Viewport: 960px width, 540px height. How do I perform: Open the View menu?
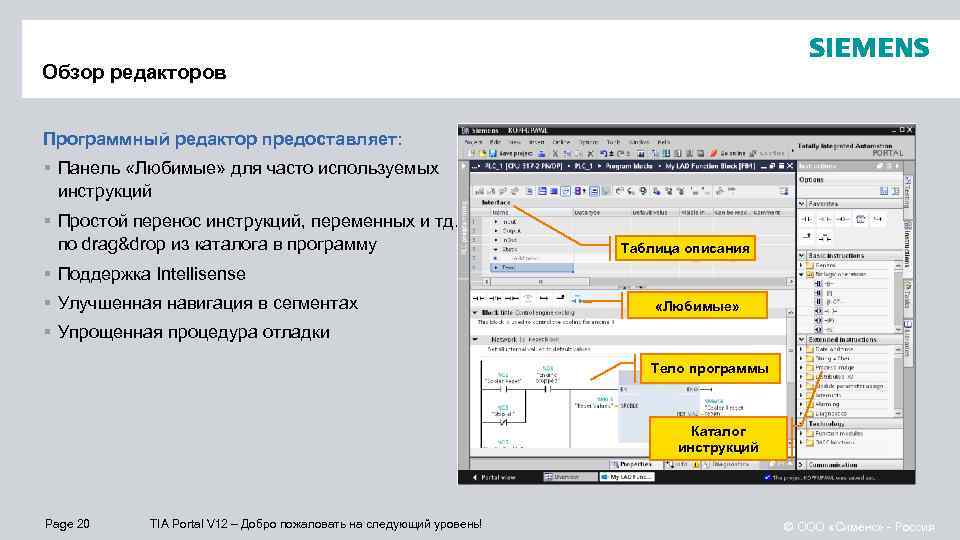tap(516, 142)
